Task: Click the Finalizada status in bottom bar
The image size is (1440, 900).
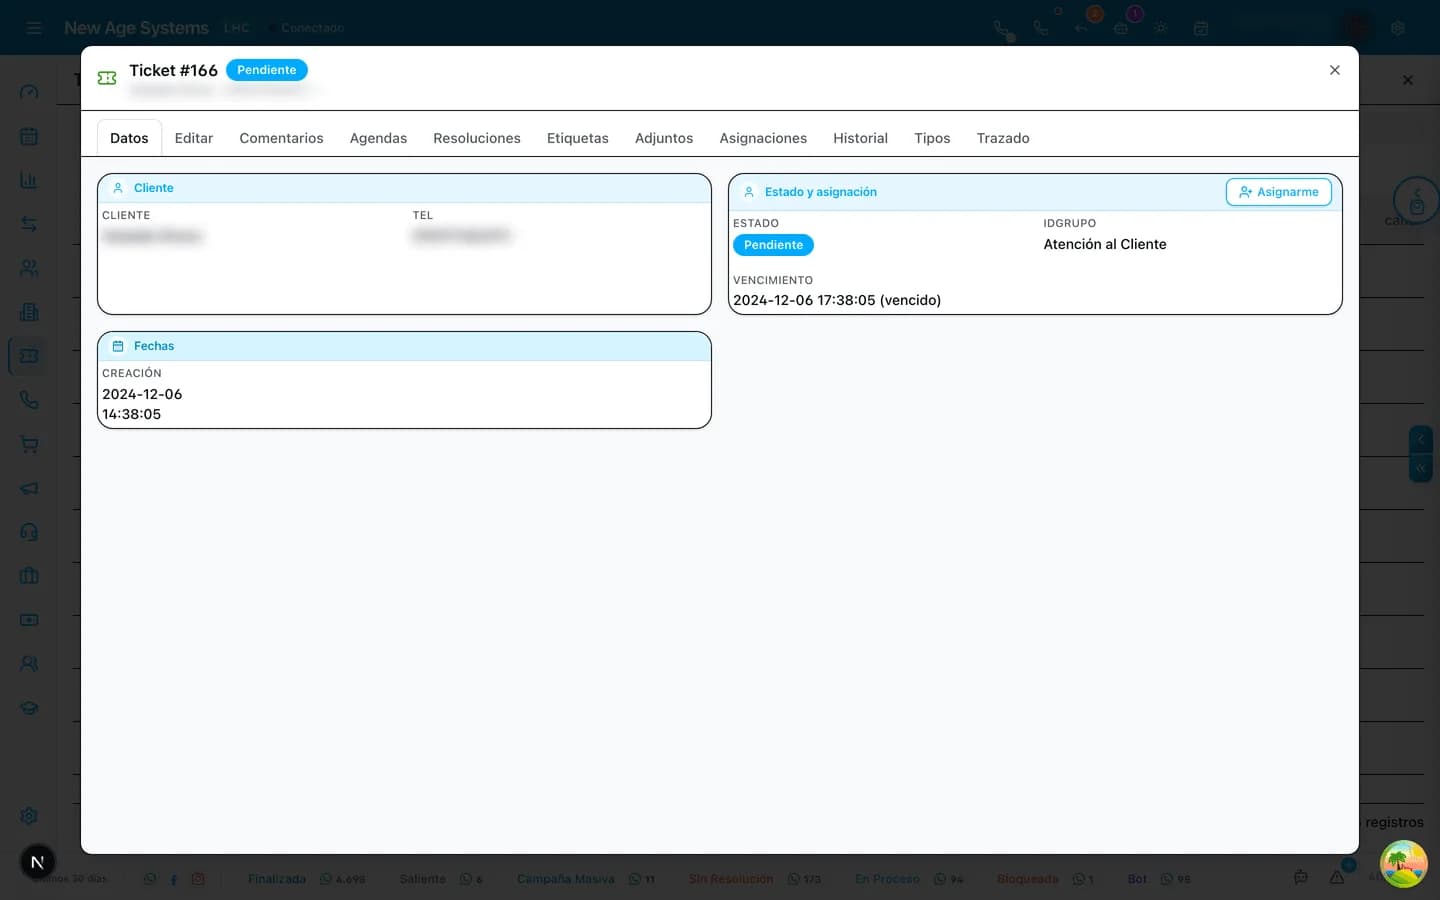Action: (277, 879)
